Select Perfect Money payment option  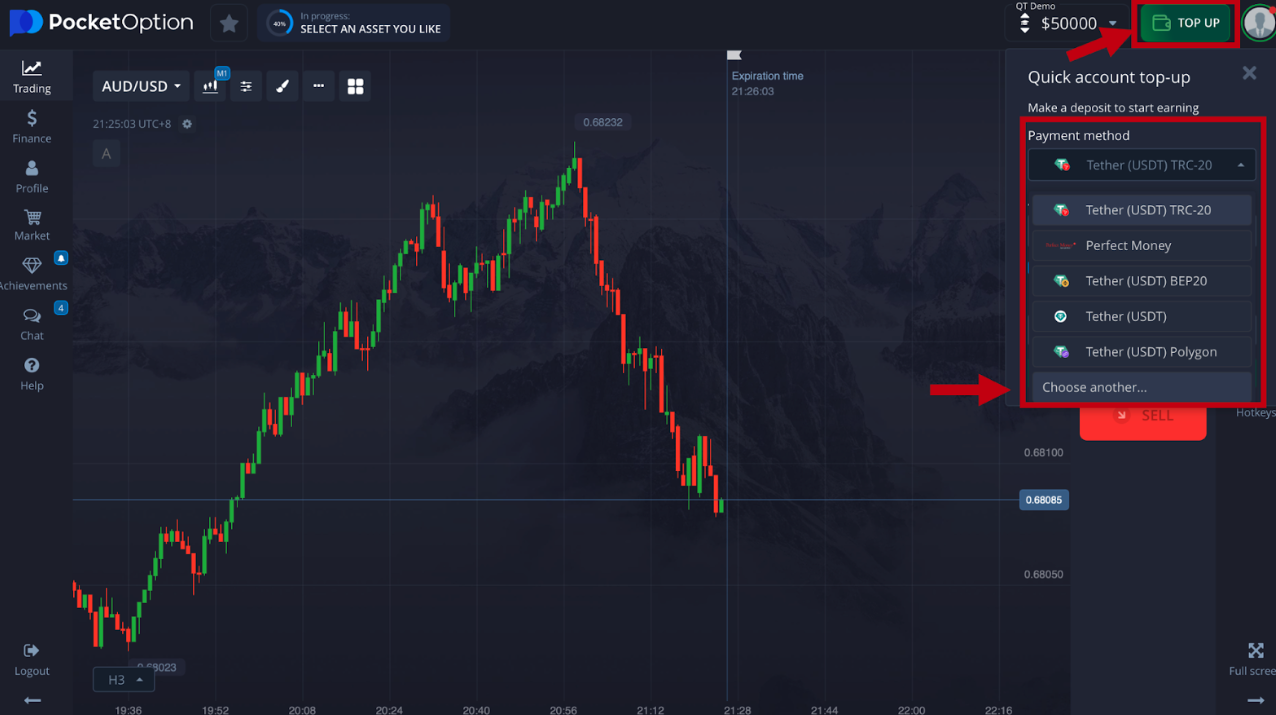pos(1142,245)
